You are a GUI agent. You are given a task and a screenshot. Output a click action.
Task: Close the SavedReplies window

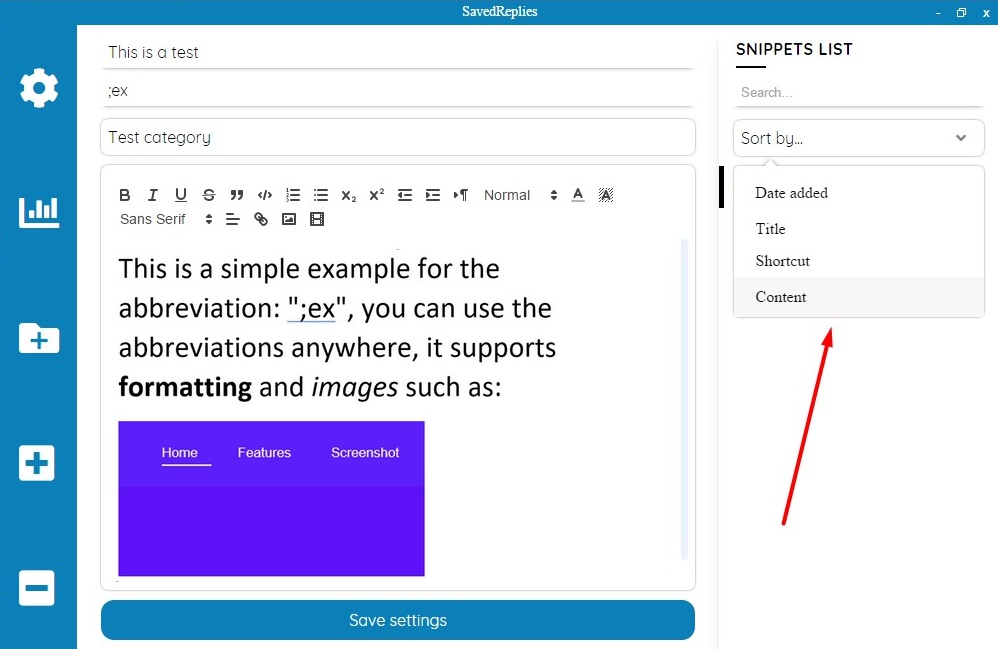[x=985, y=13]
